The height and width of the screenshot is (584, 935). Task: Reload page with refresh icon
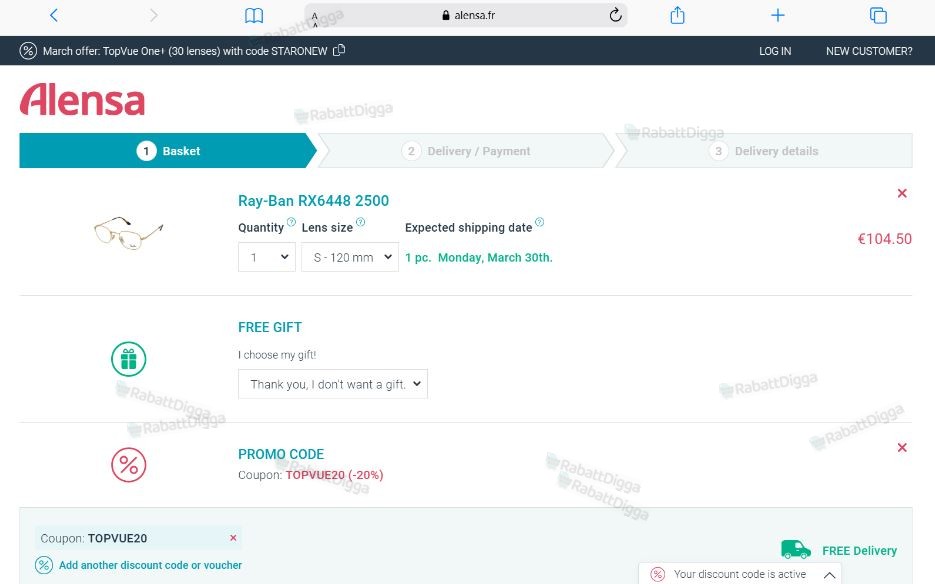[x=615, y=15]
